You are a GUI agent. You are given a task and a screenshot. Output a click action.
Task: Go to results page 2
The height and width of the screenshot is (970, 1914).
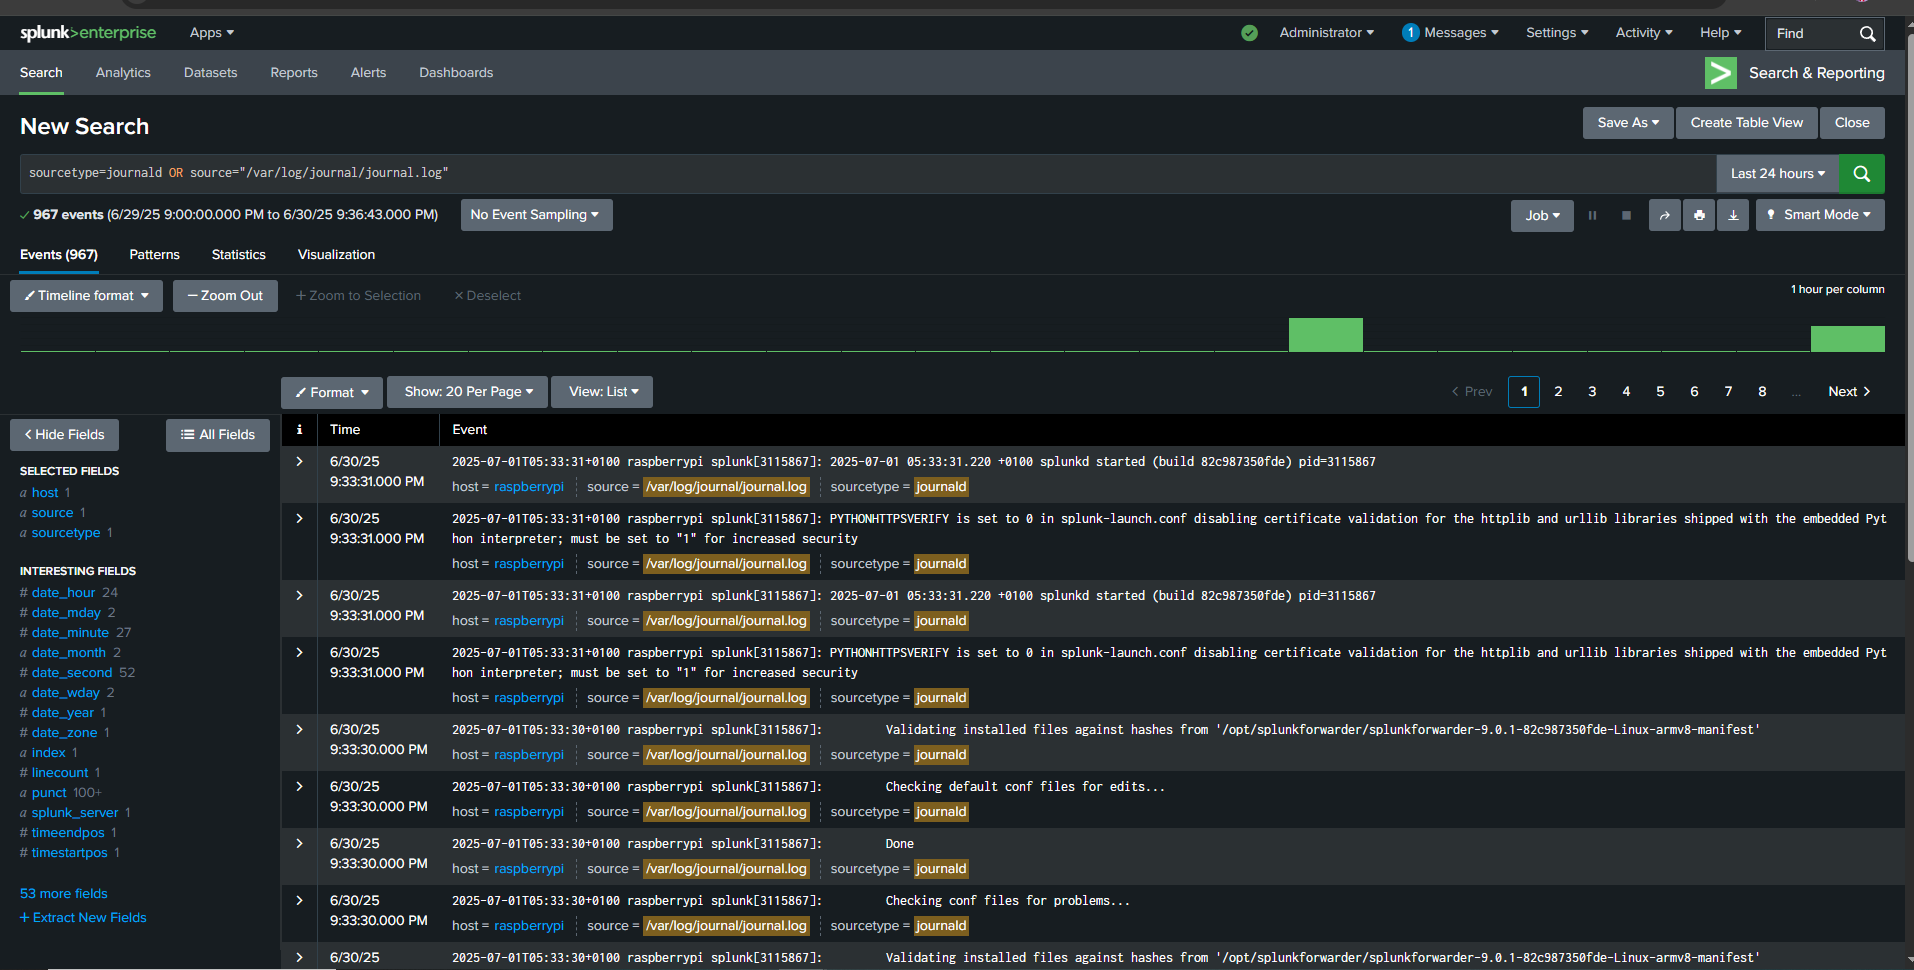pos(1558,392)
